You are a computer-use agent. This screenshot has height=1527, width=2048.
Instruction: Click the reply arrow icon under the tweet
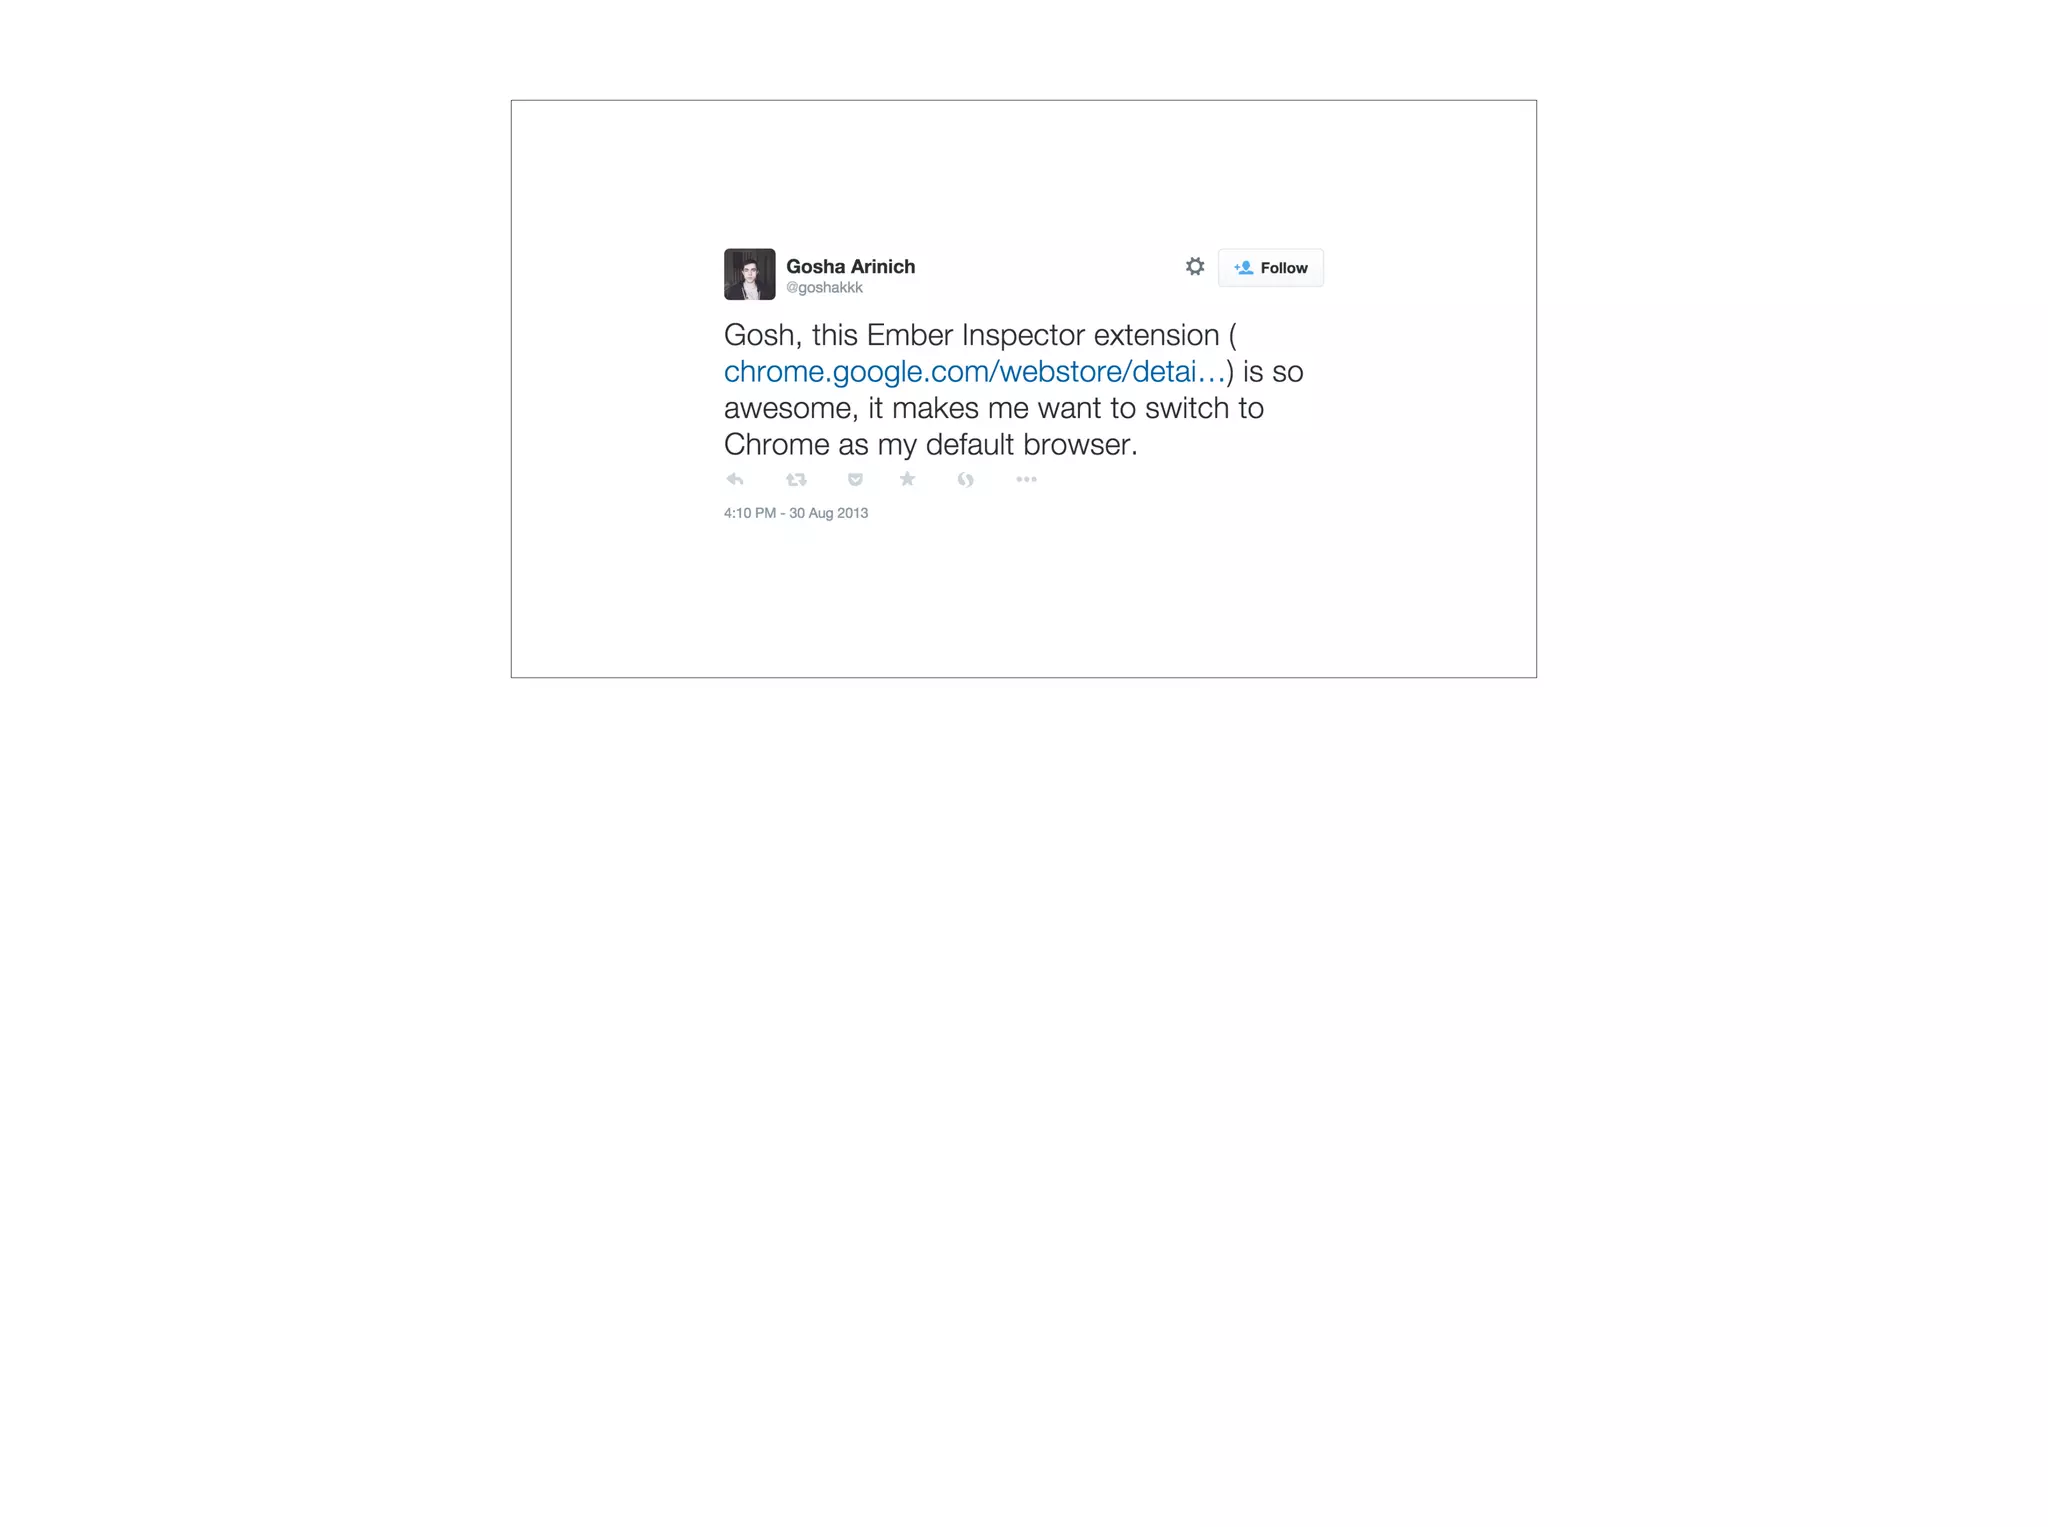735,480
